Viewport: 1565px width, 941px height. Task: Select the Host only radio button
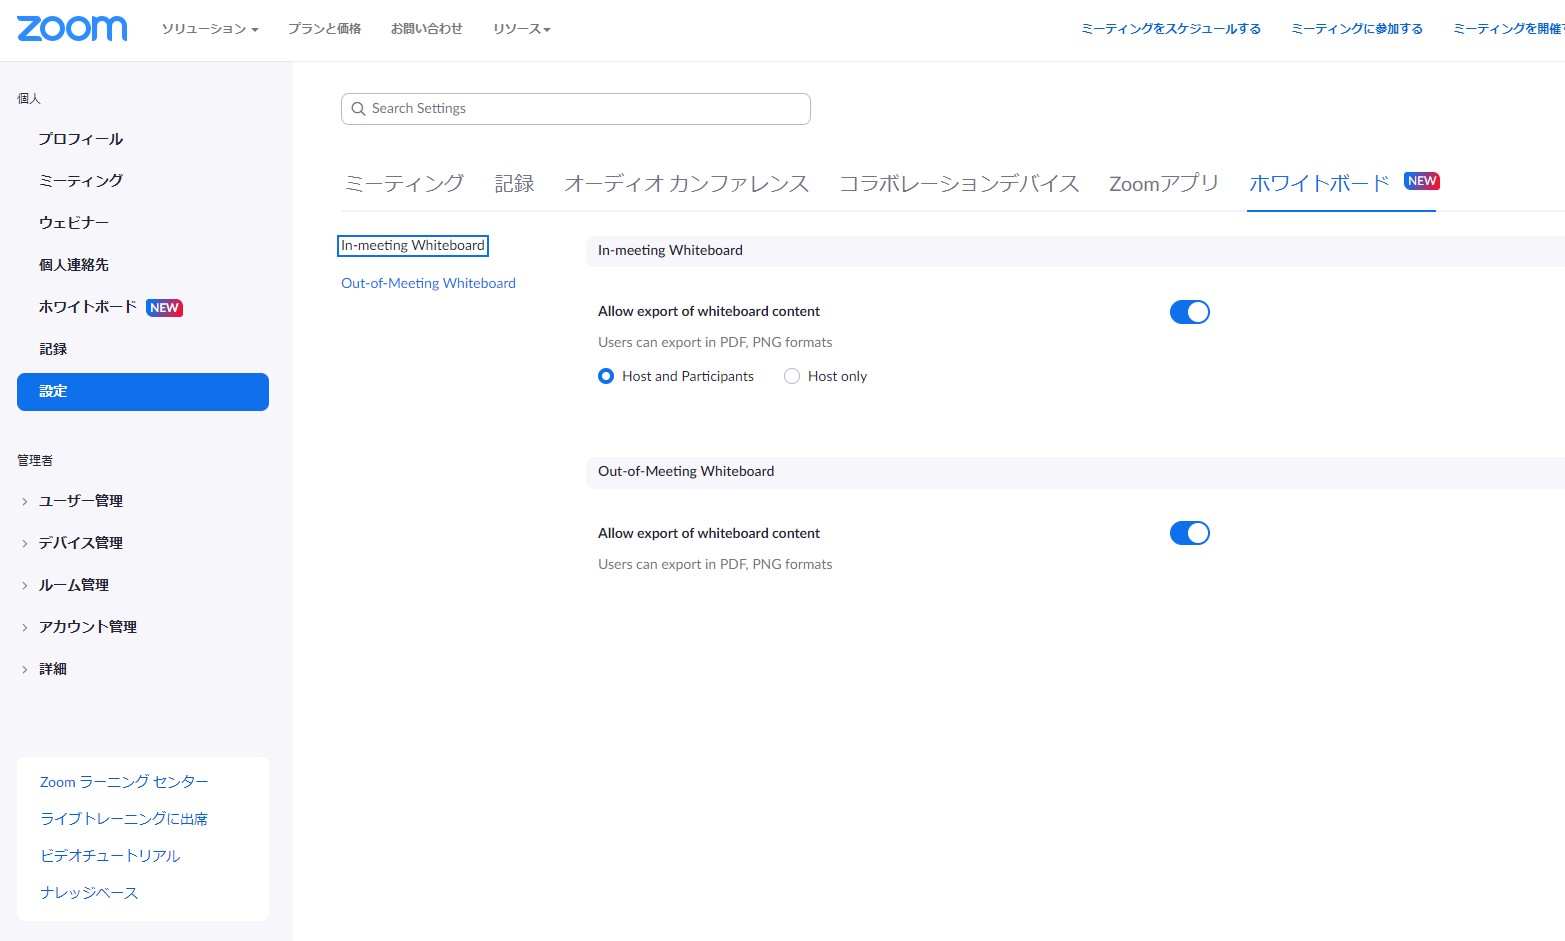791,375
